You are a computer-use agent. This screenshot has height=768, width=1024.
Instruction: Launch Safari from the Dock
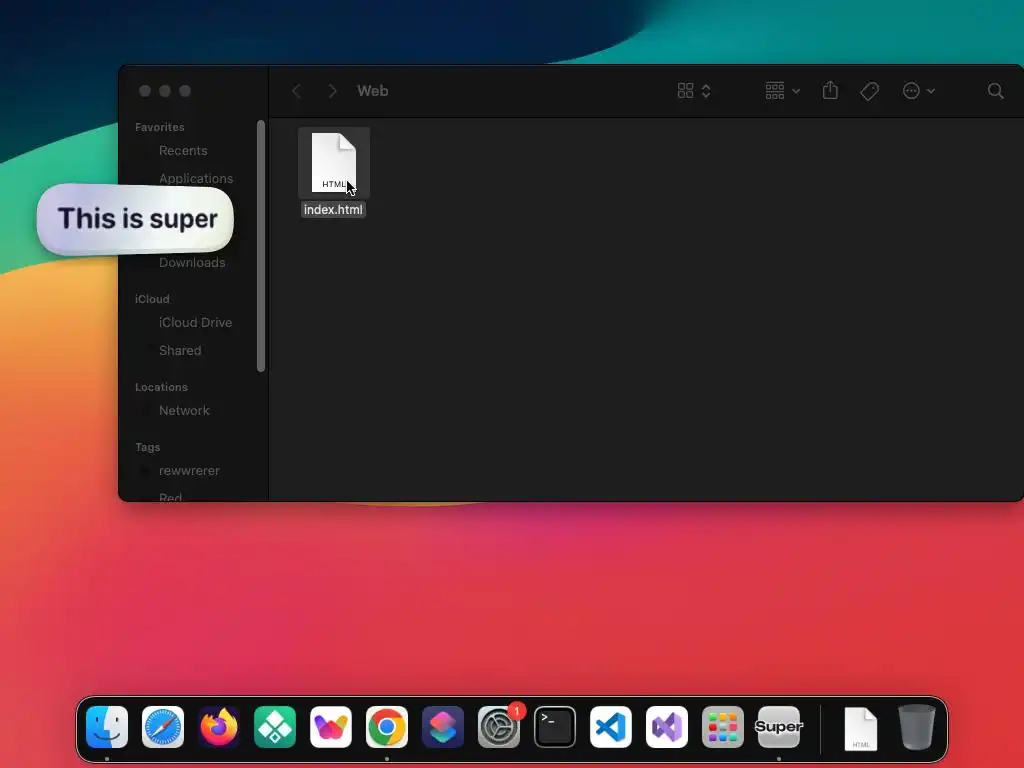tap(163, 727)
